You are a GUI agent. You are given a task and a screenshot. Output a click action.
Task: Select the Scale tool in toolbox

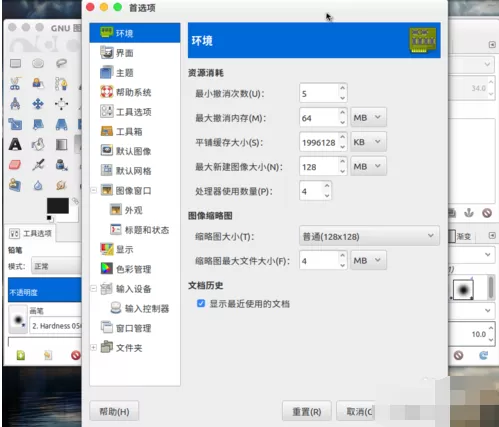[15, 124]
